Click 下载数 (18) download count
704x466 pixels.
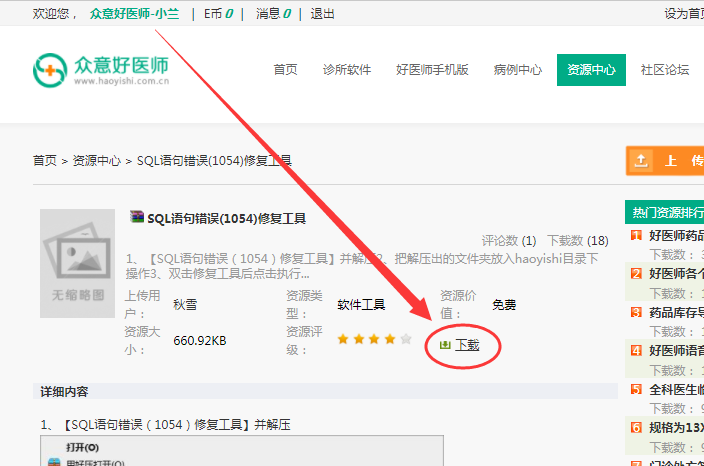(577, 241)
